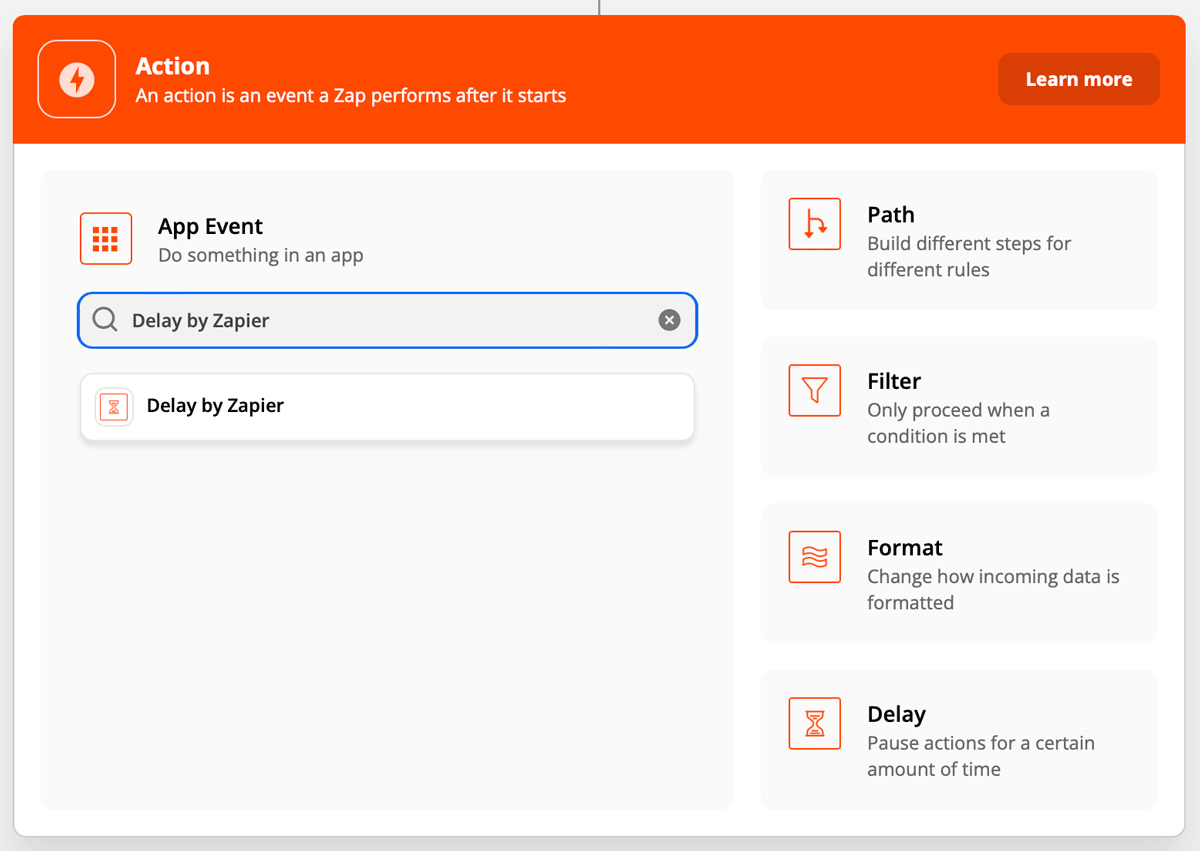Focus the Delay by Zapier search field
Viewport: 1200px width, 851px height.
pos(387,320)
